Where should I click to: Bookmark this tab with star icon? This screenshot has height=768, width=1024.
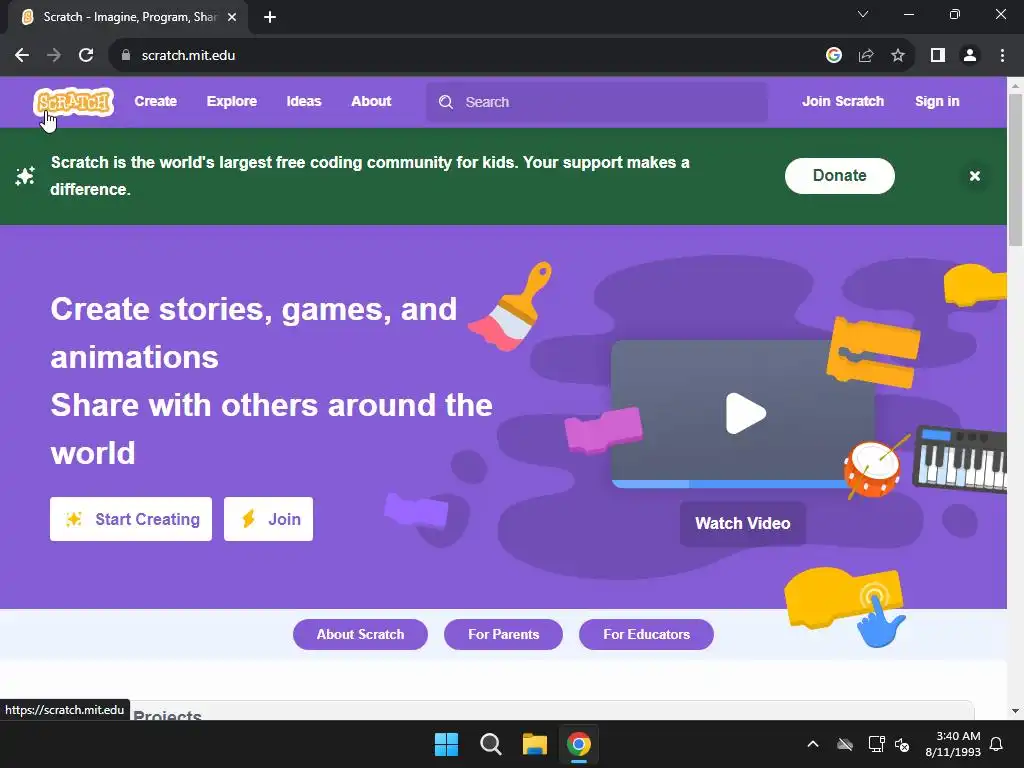tap(898, 56)
